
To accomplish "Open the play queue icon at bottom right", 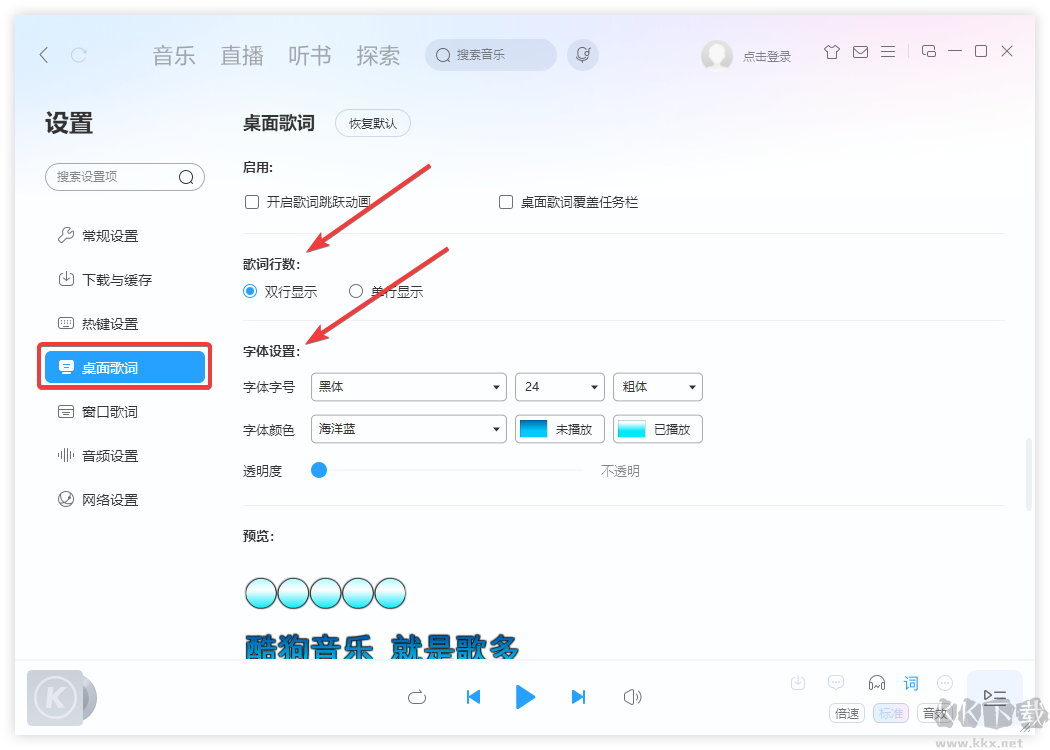I will [x=994, y=697].
